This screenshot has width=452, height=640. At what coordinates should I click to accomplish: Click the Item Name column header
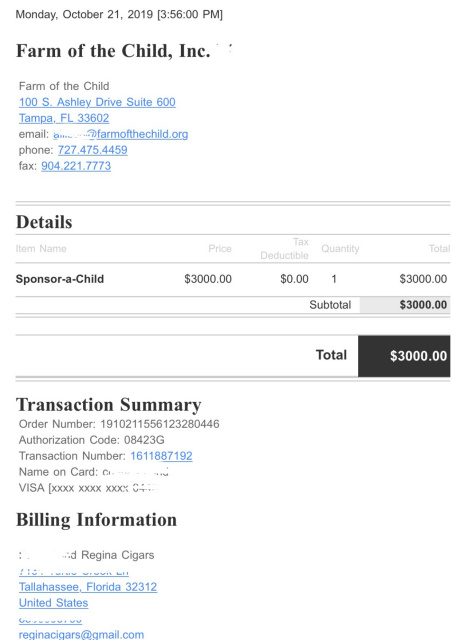pyautogui.click(x=41, y=249)
